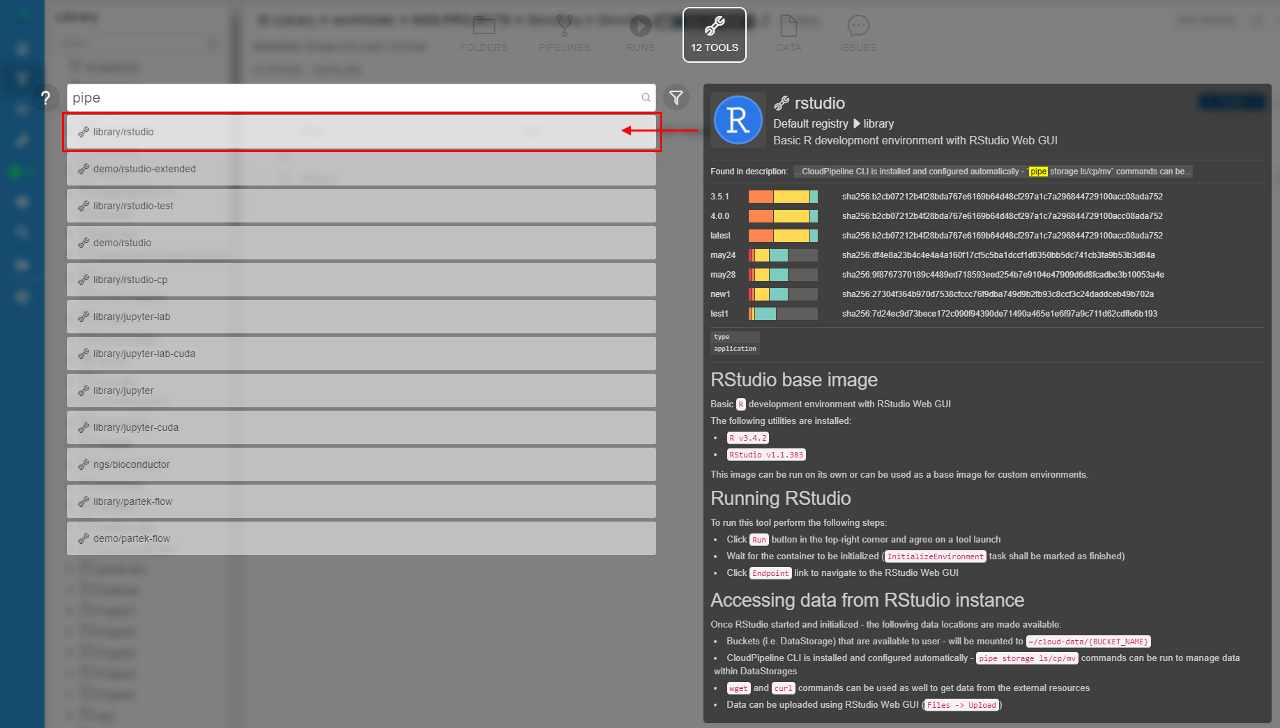The width and height of the screenshot is (1280, 728).
Task: Open the demo/rstudio-extended search result
Action: click(361, 168)
